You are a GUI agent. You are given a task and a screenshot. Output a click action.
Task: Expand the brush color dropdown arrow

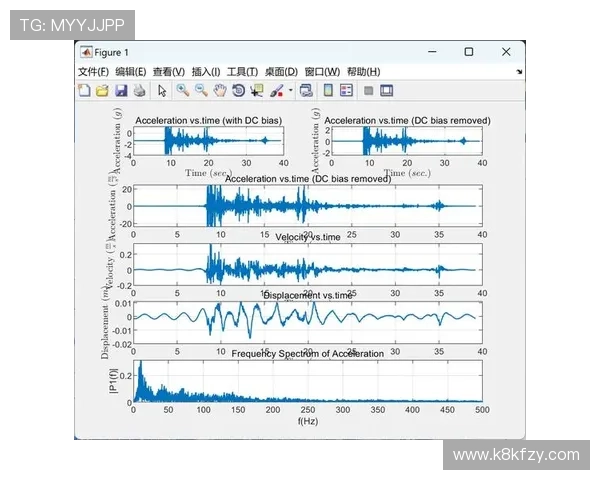click(x=290, y=90)
